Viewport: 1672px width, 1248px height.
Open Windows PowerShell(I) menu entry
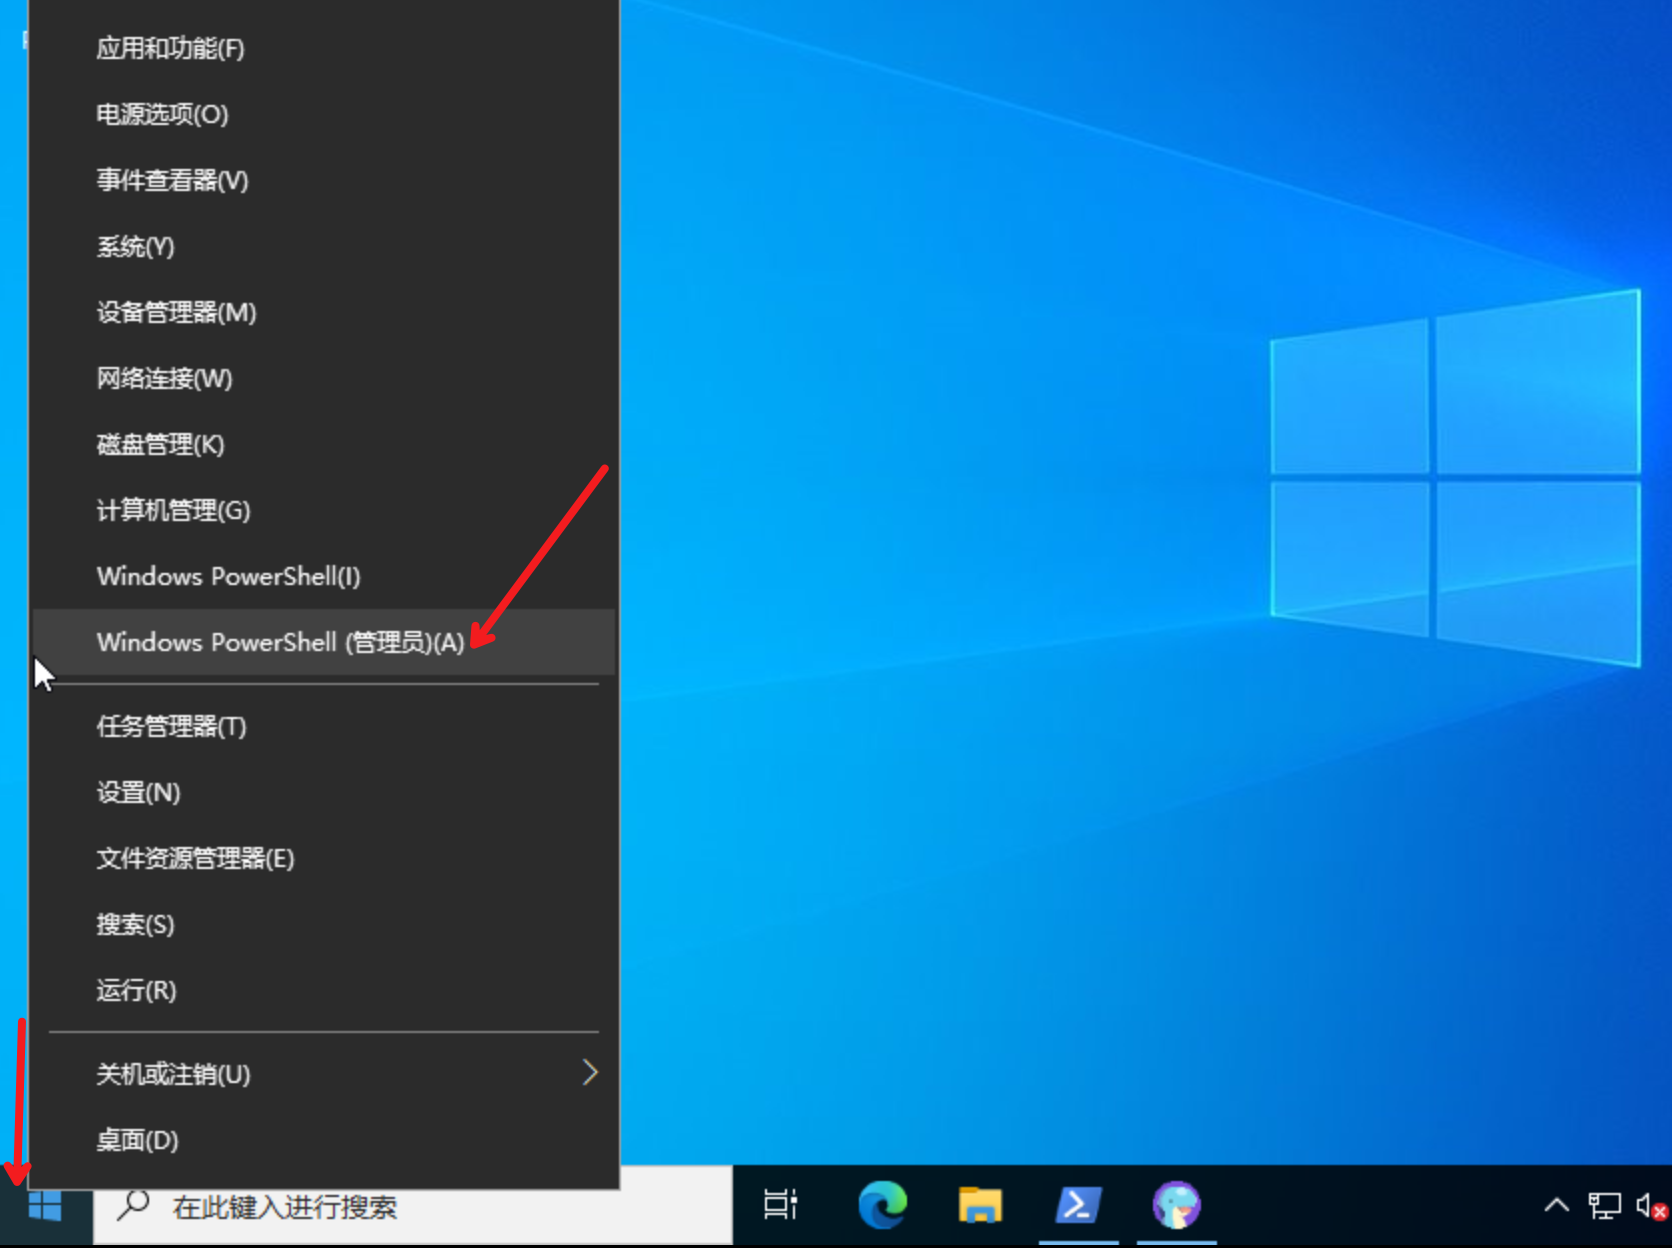(228, 576)
